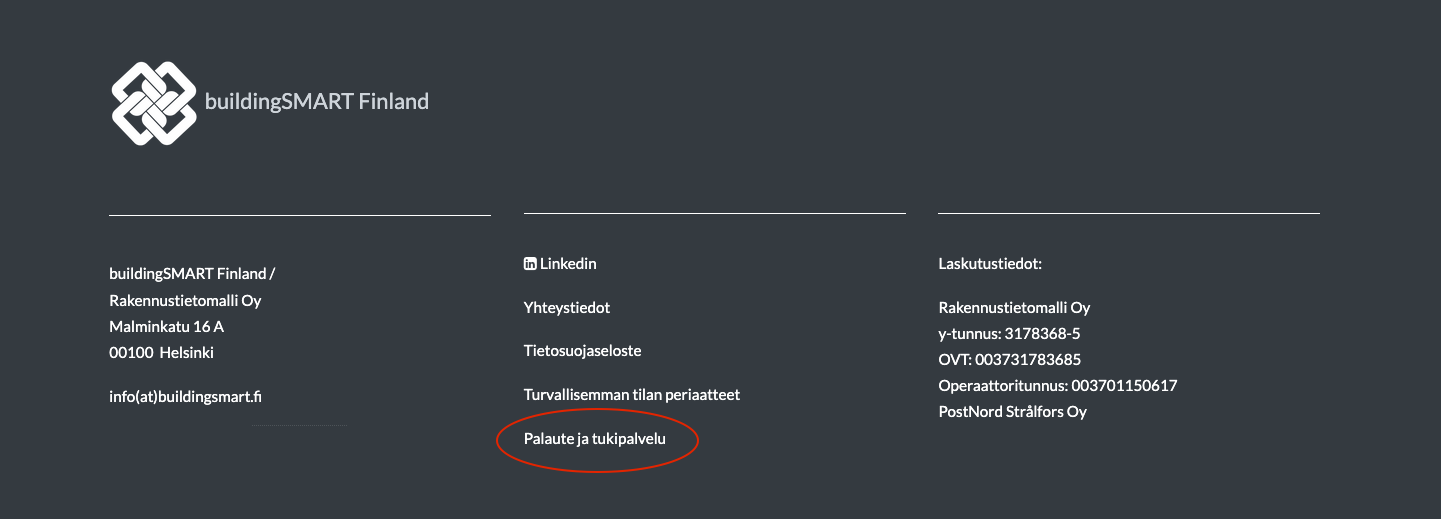The image size is (1441, 519).
Task: Click the buildingSMART Finland header text
Action: tap(316, 101)
